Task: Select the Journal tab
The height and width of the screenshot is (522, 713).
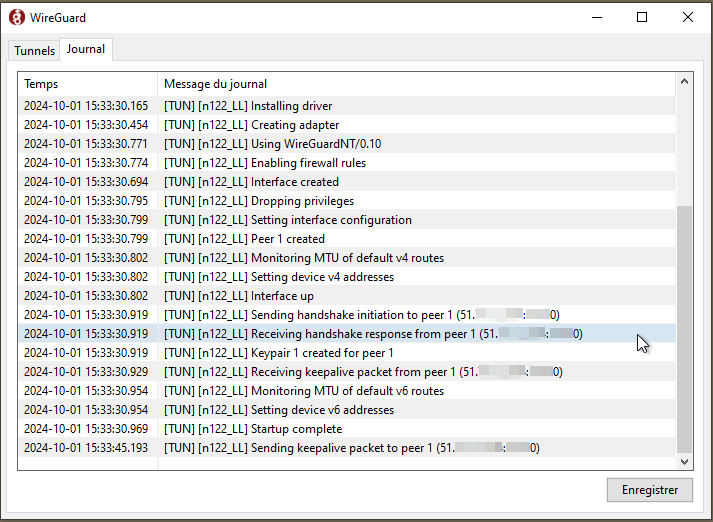Action: [86, 49]
